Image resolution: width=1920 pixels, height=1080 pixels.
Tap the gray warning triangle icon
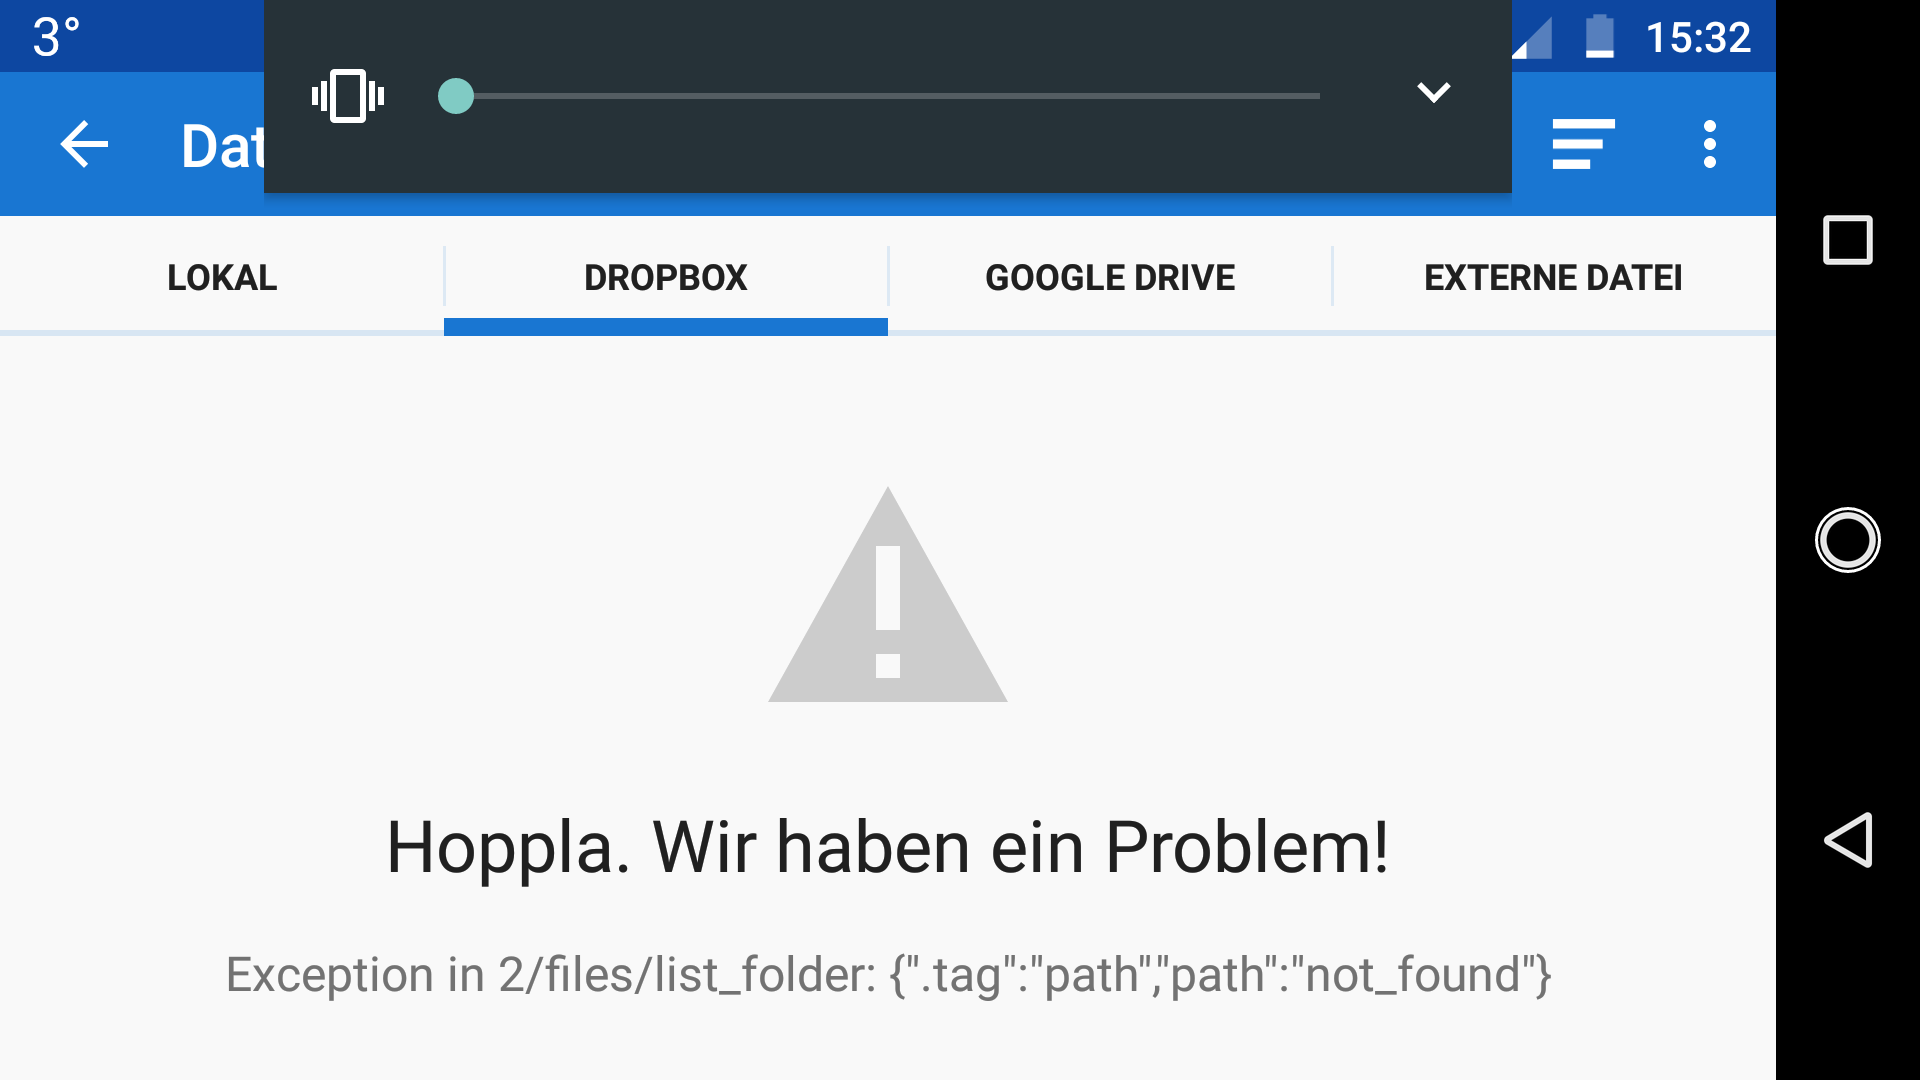coord(888,595)
